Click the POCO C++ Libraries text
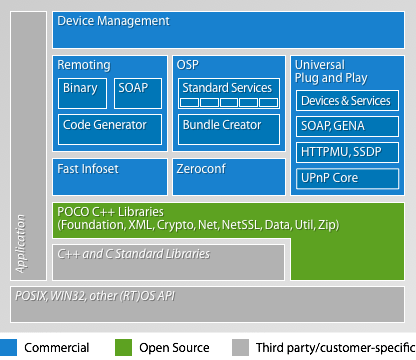This screenshot has width=416, height=360. tap(110, 212)
